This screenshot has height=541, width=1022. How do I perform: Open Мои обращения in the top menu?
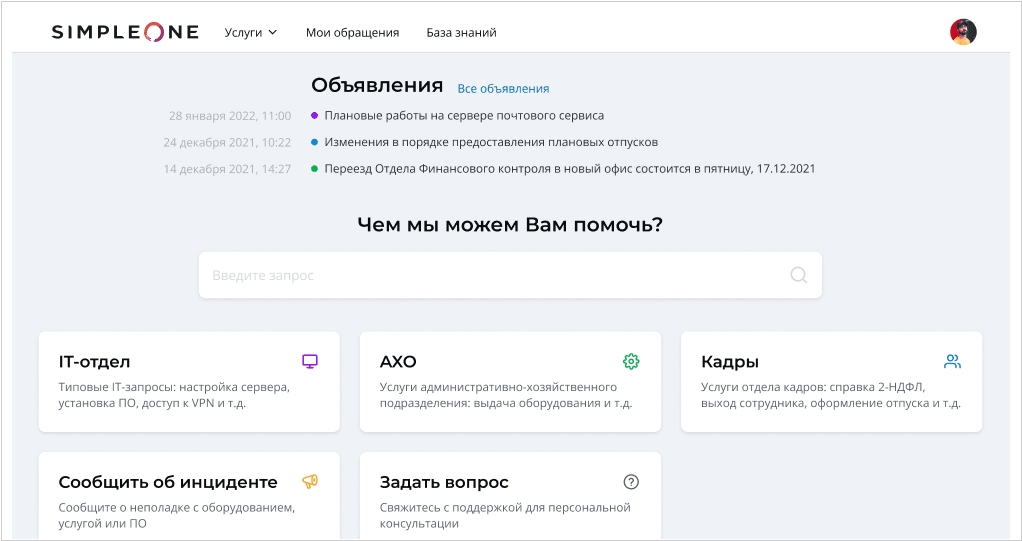pos(352,32)
